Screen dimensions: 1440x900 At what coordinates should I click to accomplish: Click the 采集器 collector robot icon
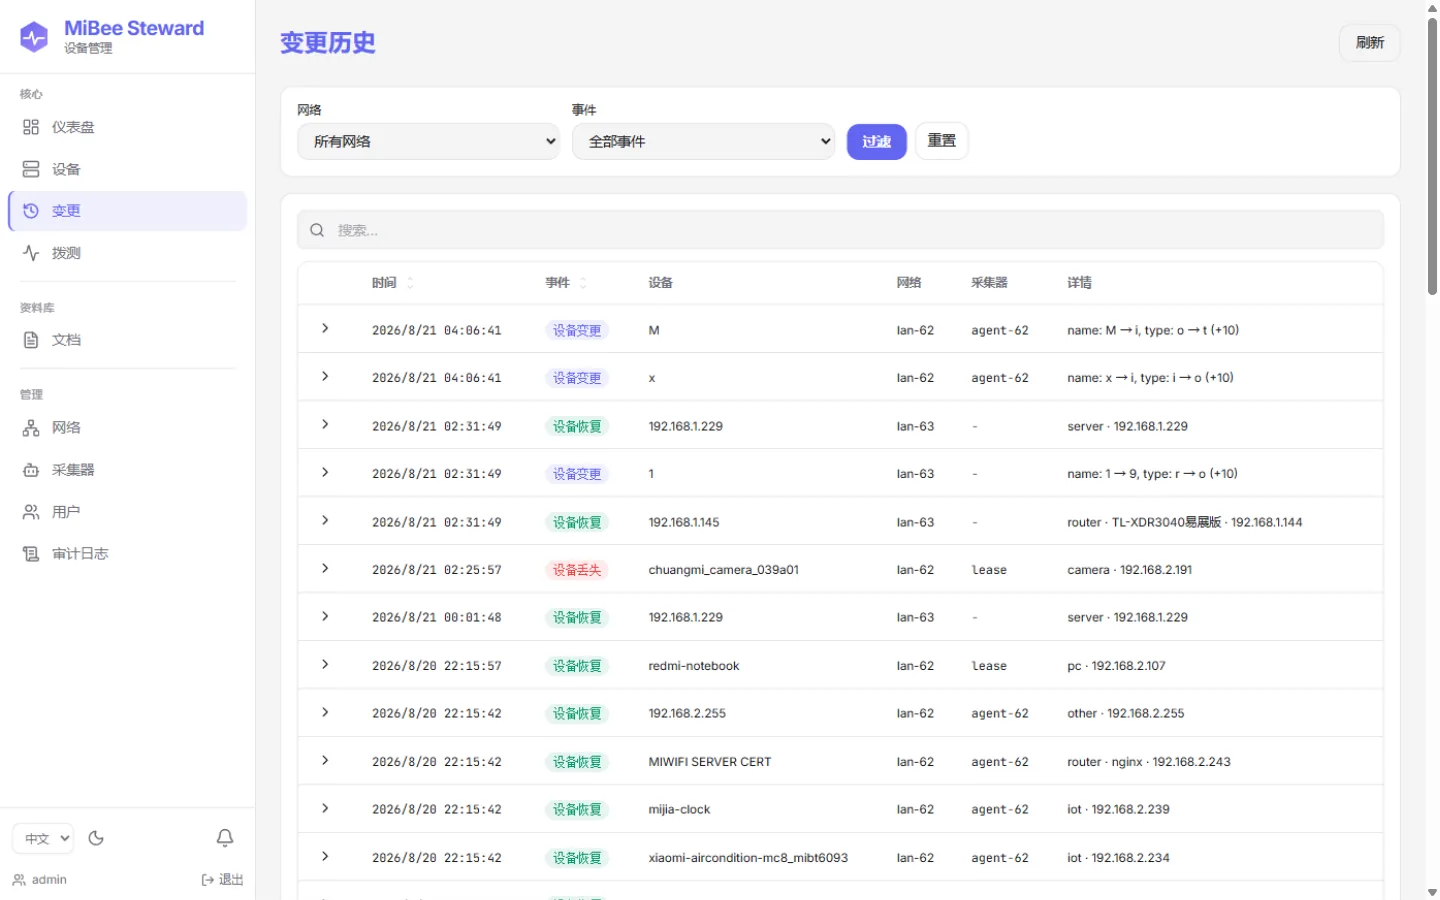31,470
